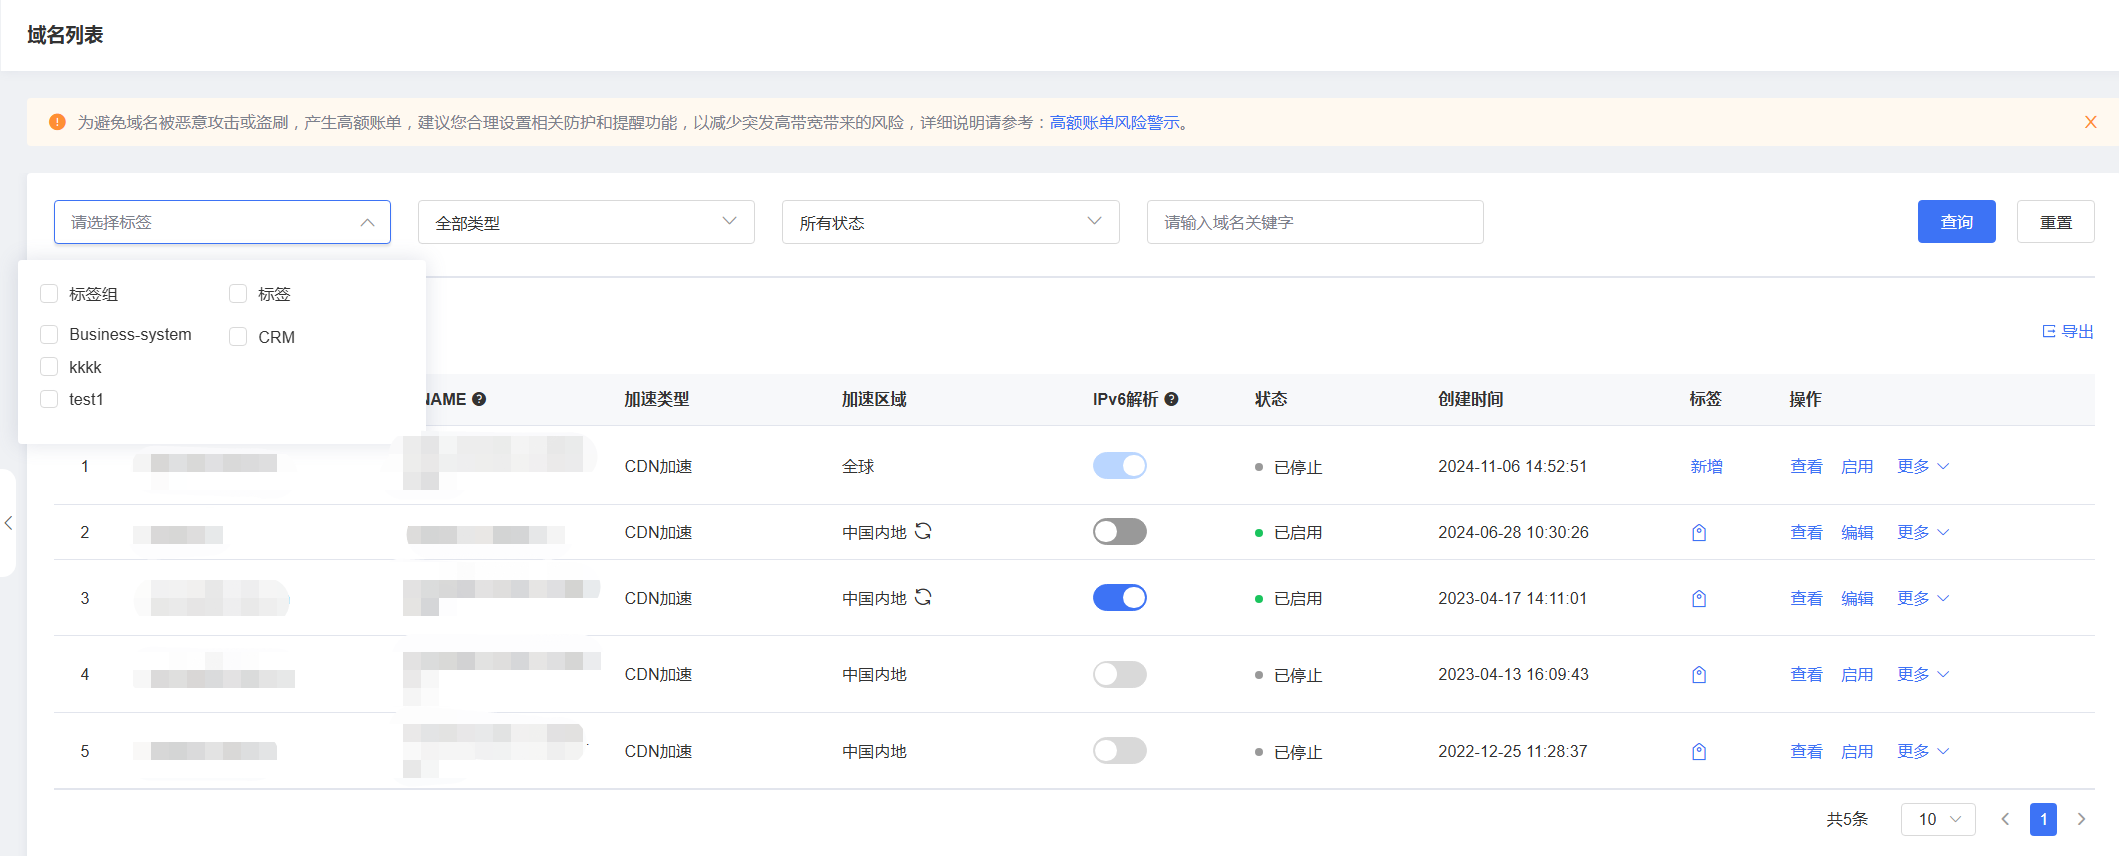Click 启用 in row 1

click(1857, 466)
